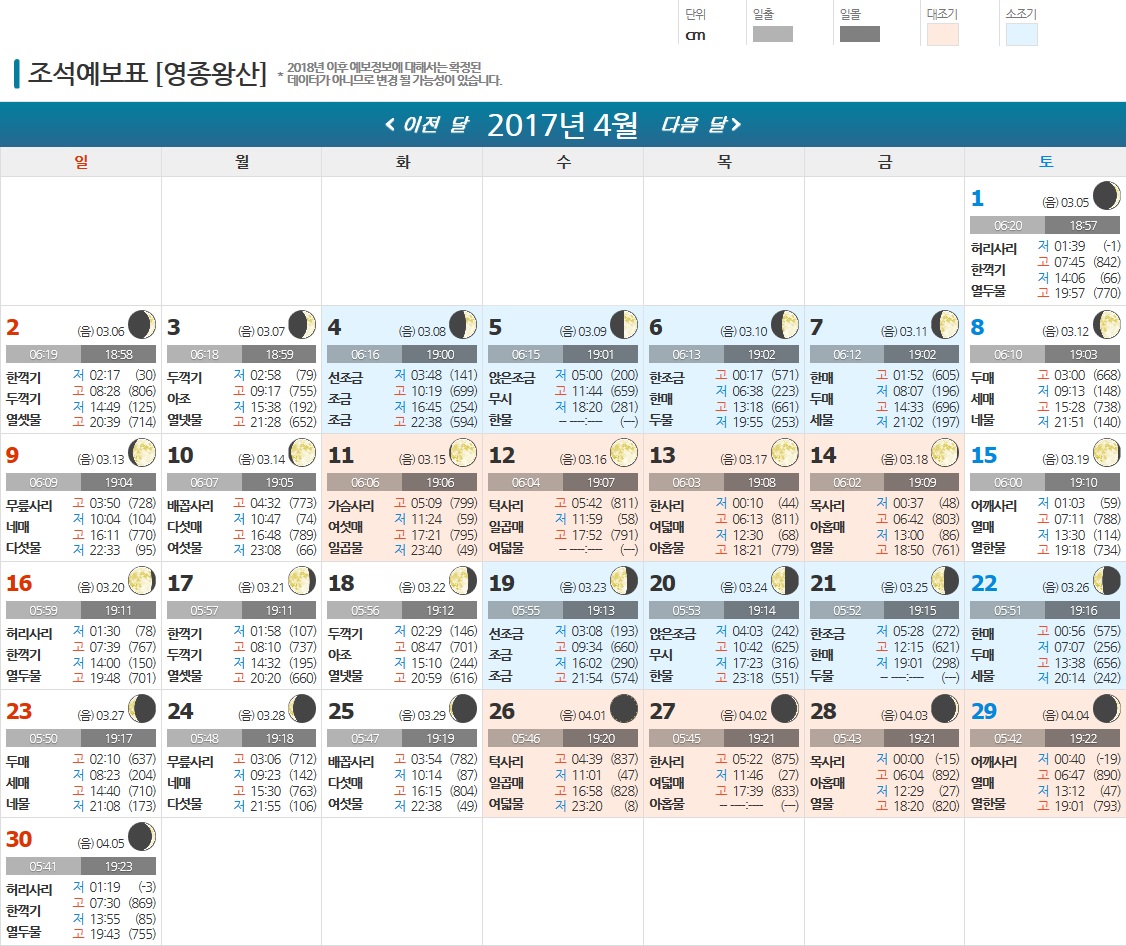Click the full moon icon for April 10
The height and width of the screenshot is (946, 1126).
(x=302, y=453)
